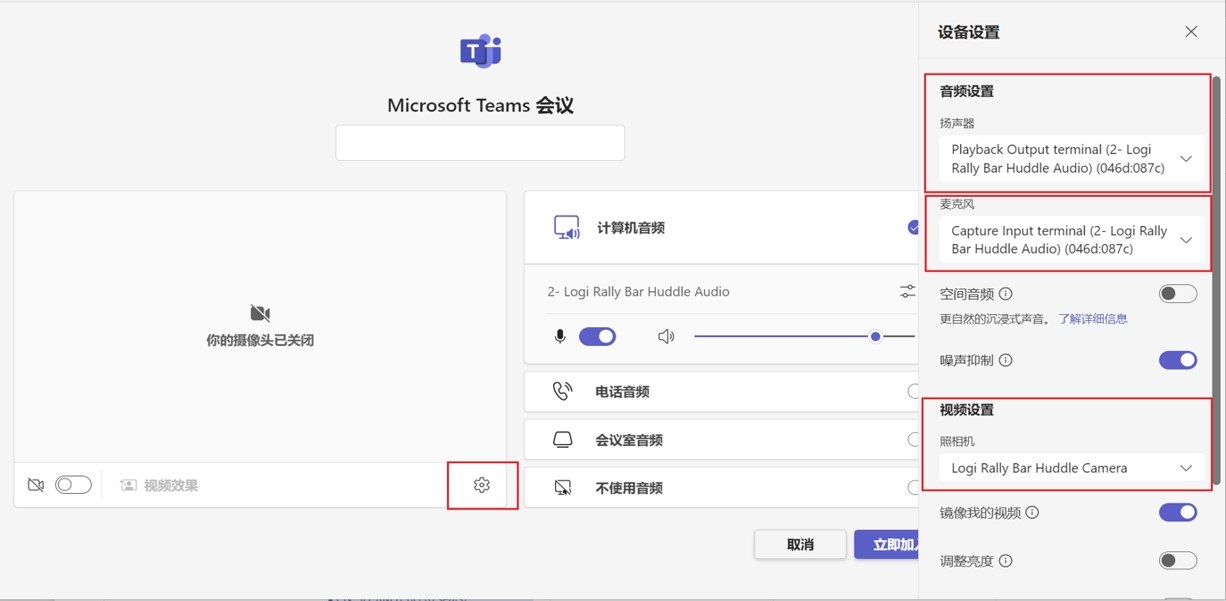Click the room audio device icon
This screenshot has width=1226, height=601.
[563, 440]
